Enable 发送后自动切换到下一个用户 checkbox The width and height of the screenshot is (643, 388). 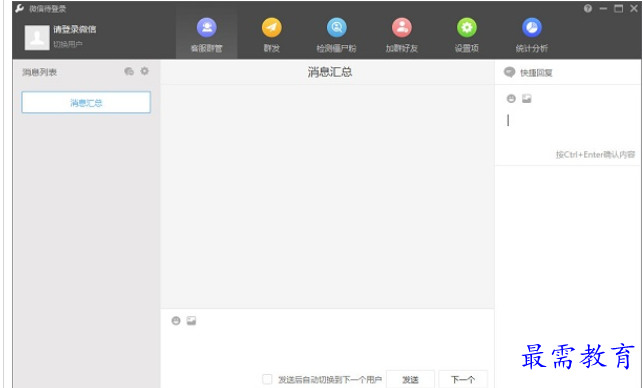(x=267, y=379)
